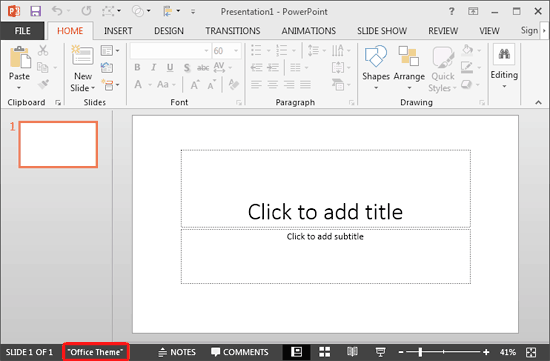Toggle Normal view button in status bar
The width and height of the screenshot is (550, 361).
[296, 352]
